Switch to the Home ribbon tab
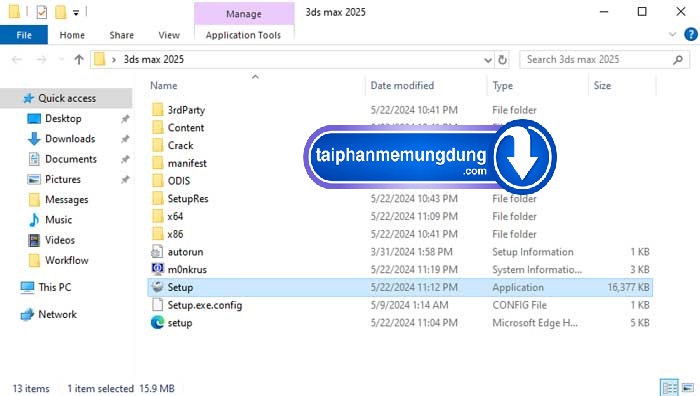700x396 pixels. (72, 35)
